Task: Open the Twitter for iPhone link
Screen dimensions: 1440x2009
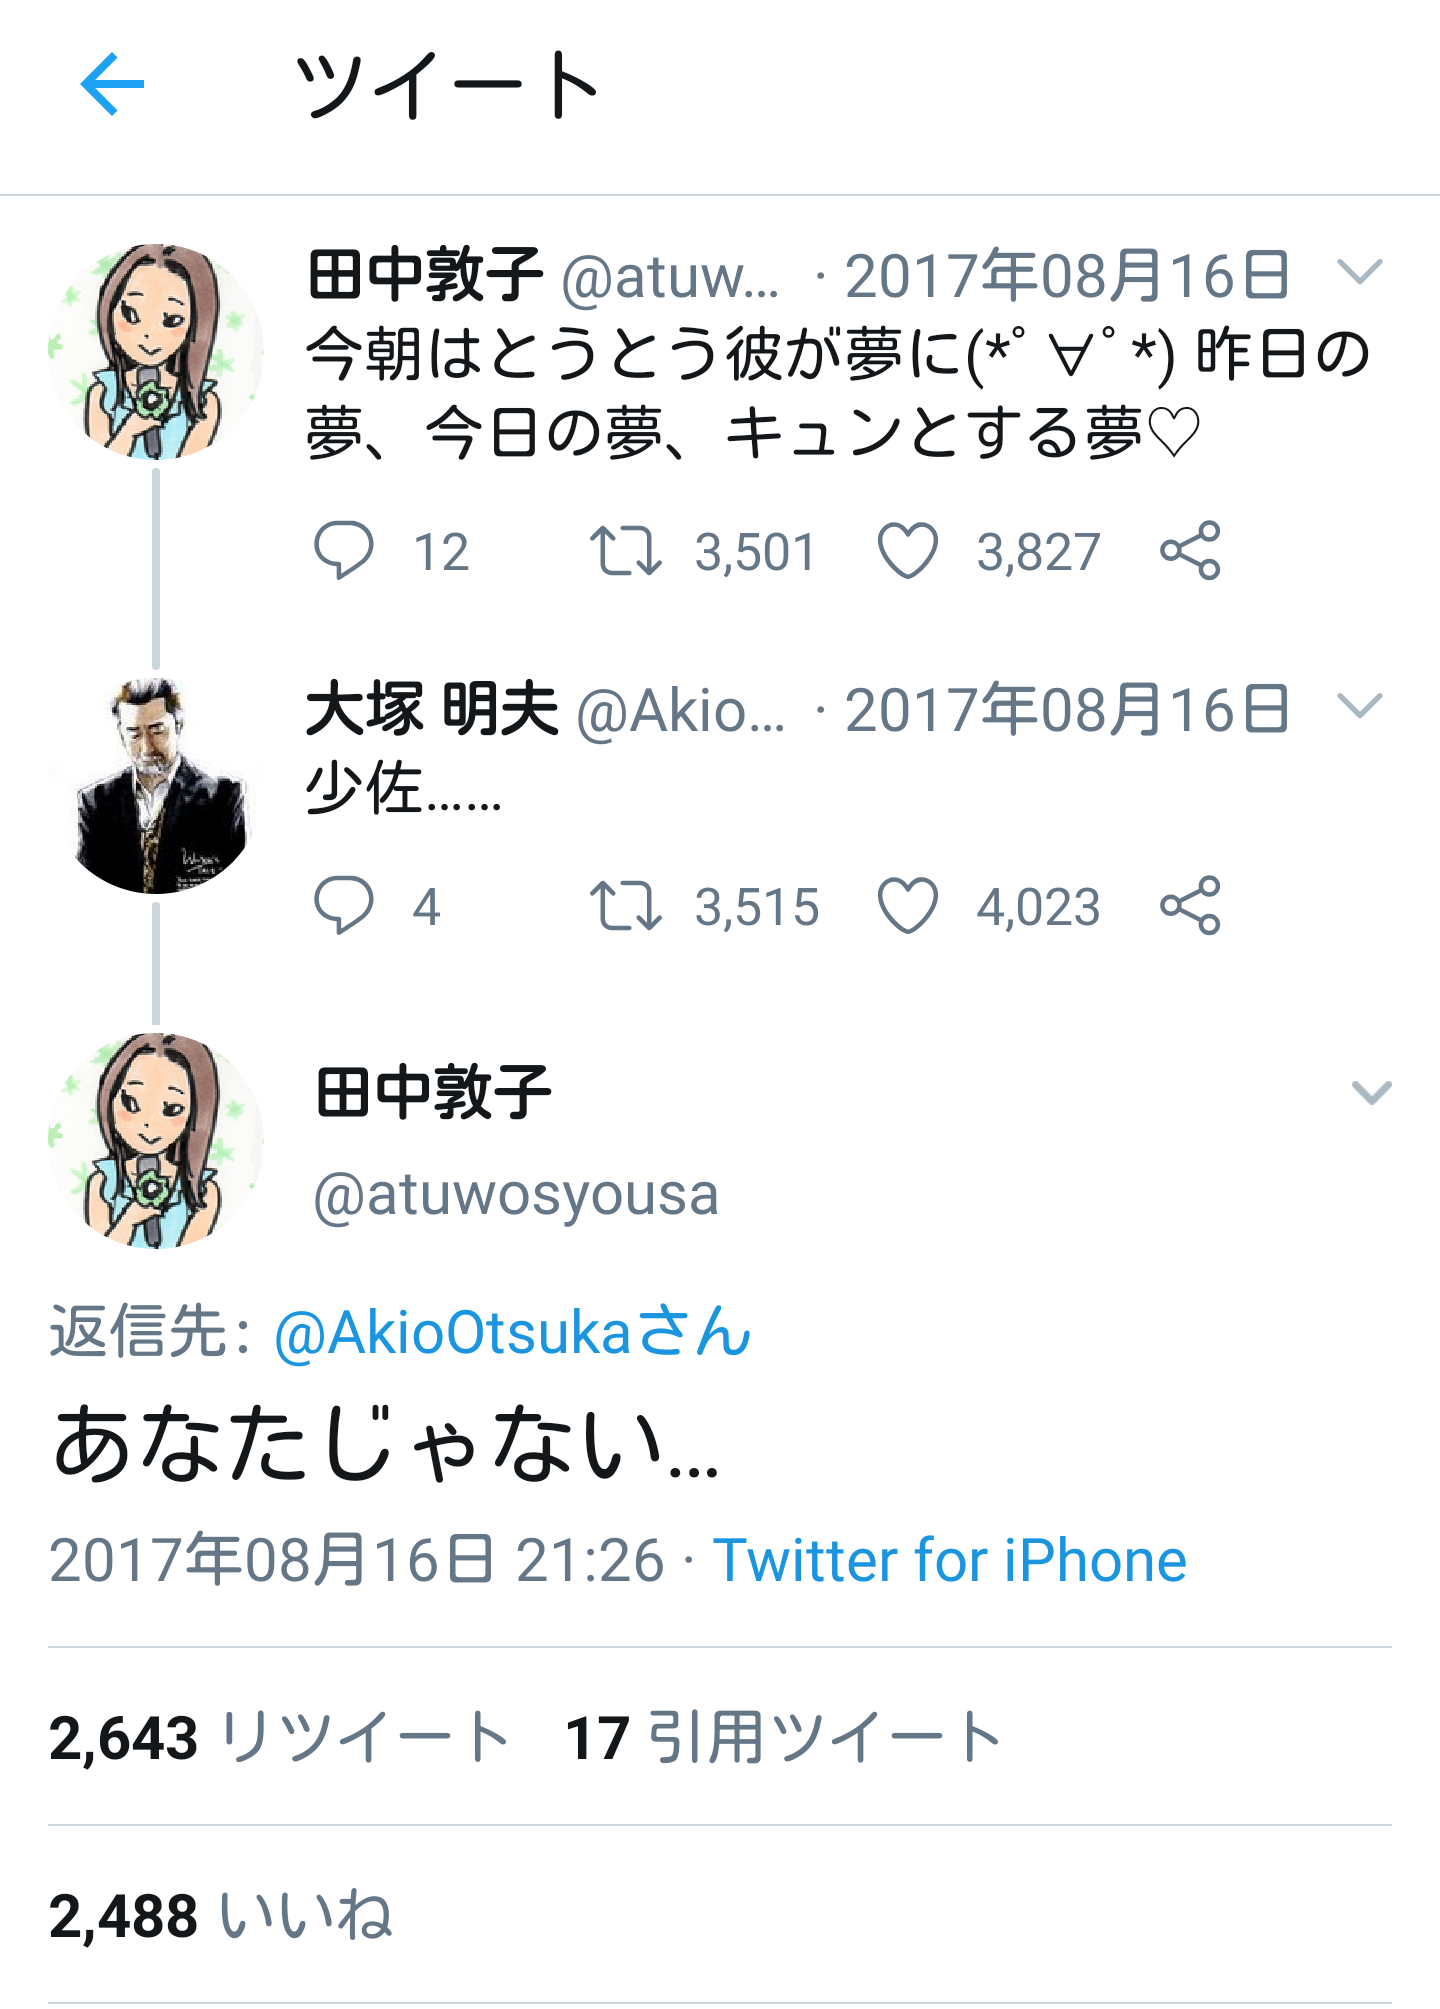Action: [x=949, y=1560]
